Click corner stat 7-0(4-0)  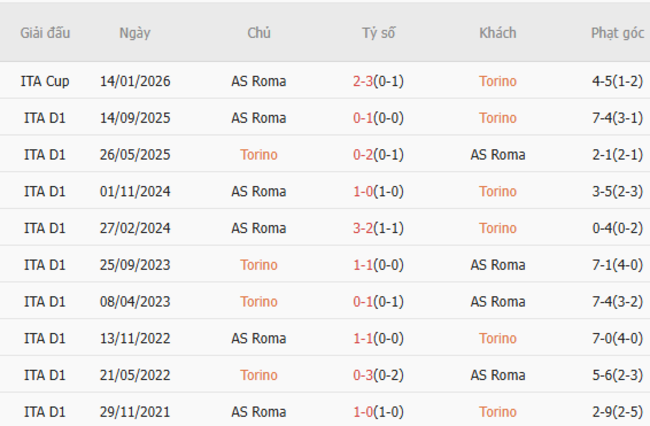pos(617,338)
